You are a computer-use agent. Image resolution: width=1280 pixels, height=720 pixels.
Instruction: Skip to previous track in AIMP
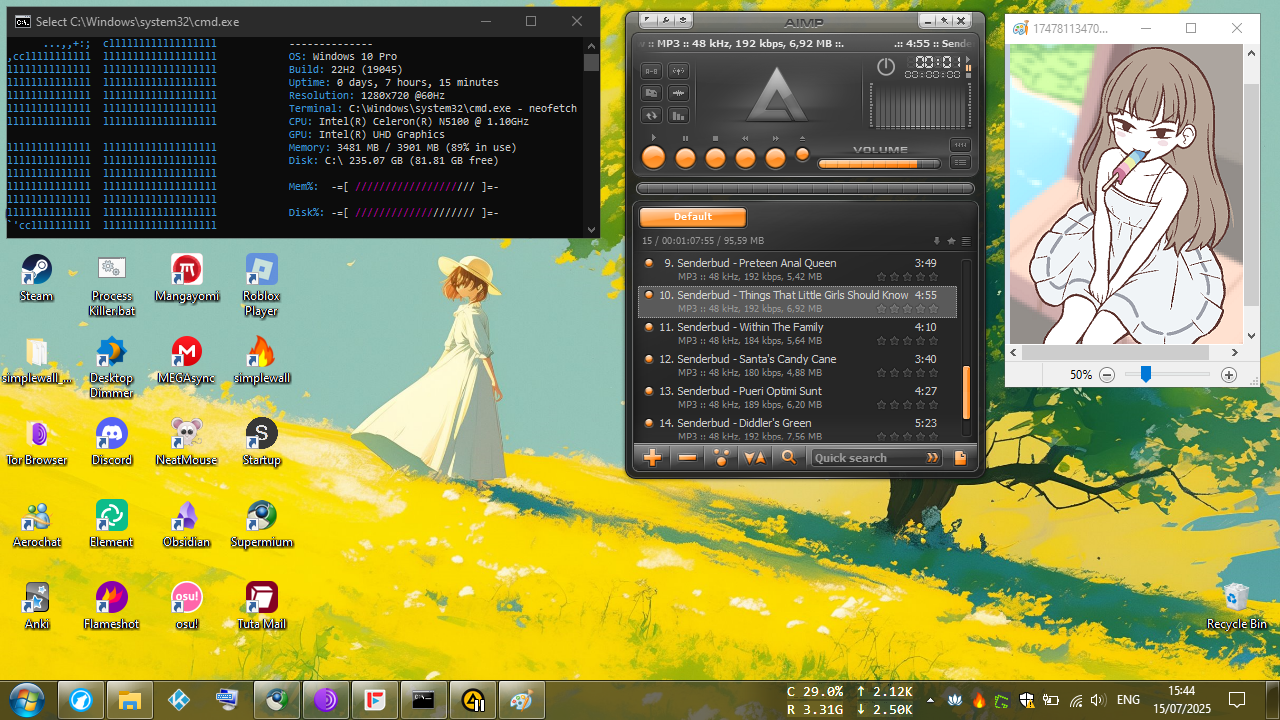coord(745,157)
